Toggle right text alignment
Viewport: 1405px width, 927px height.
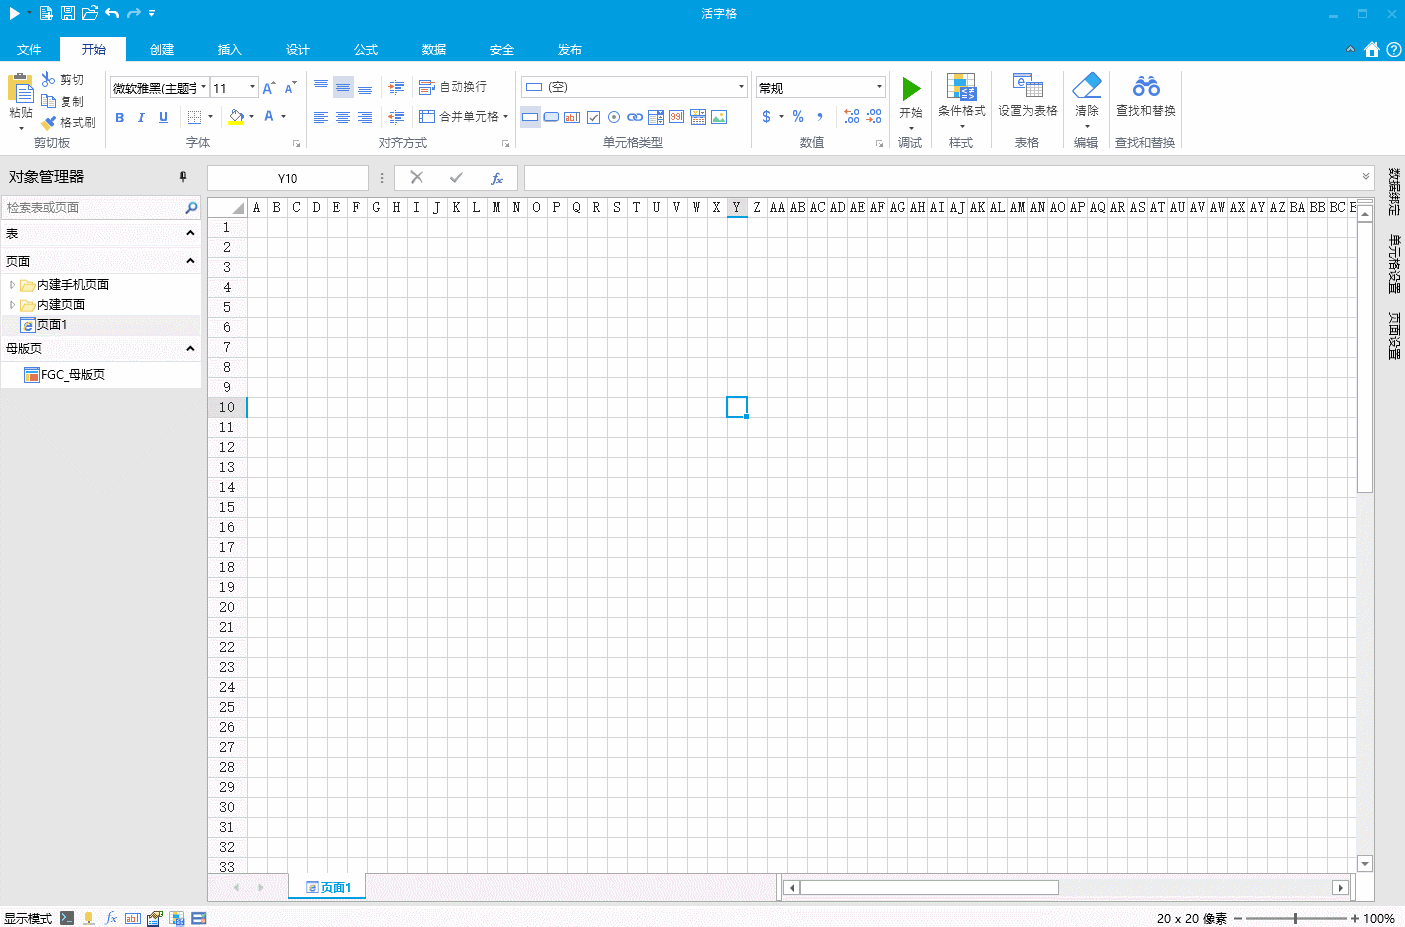pyautogui.click(x=365, y=117)
